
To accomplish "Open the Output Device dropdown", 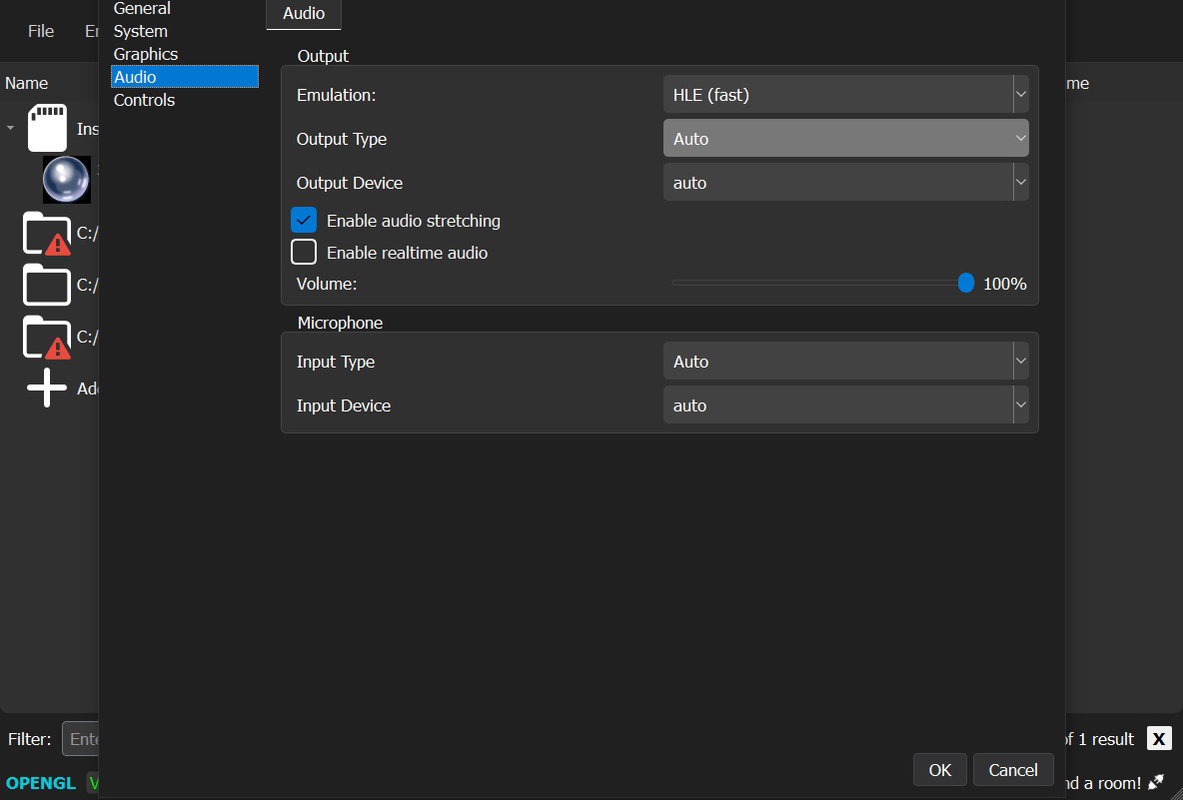I will [x=846, y=183].
